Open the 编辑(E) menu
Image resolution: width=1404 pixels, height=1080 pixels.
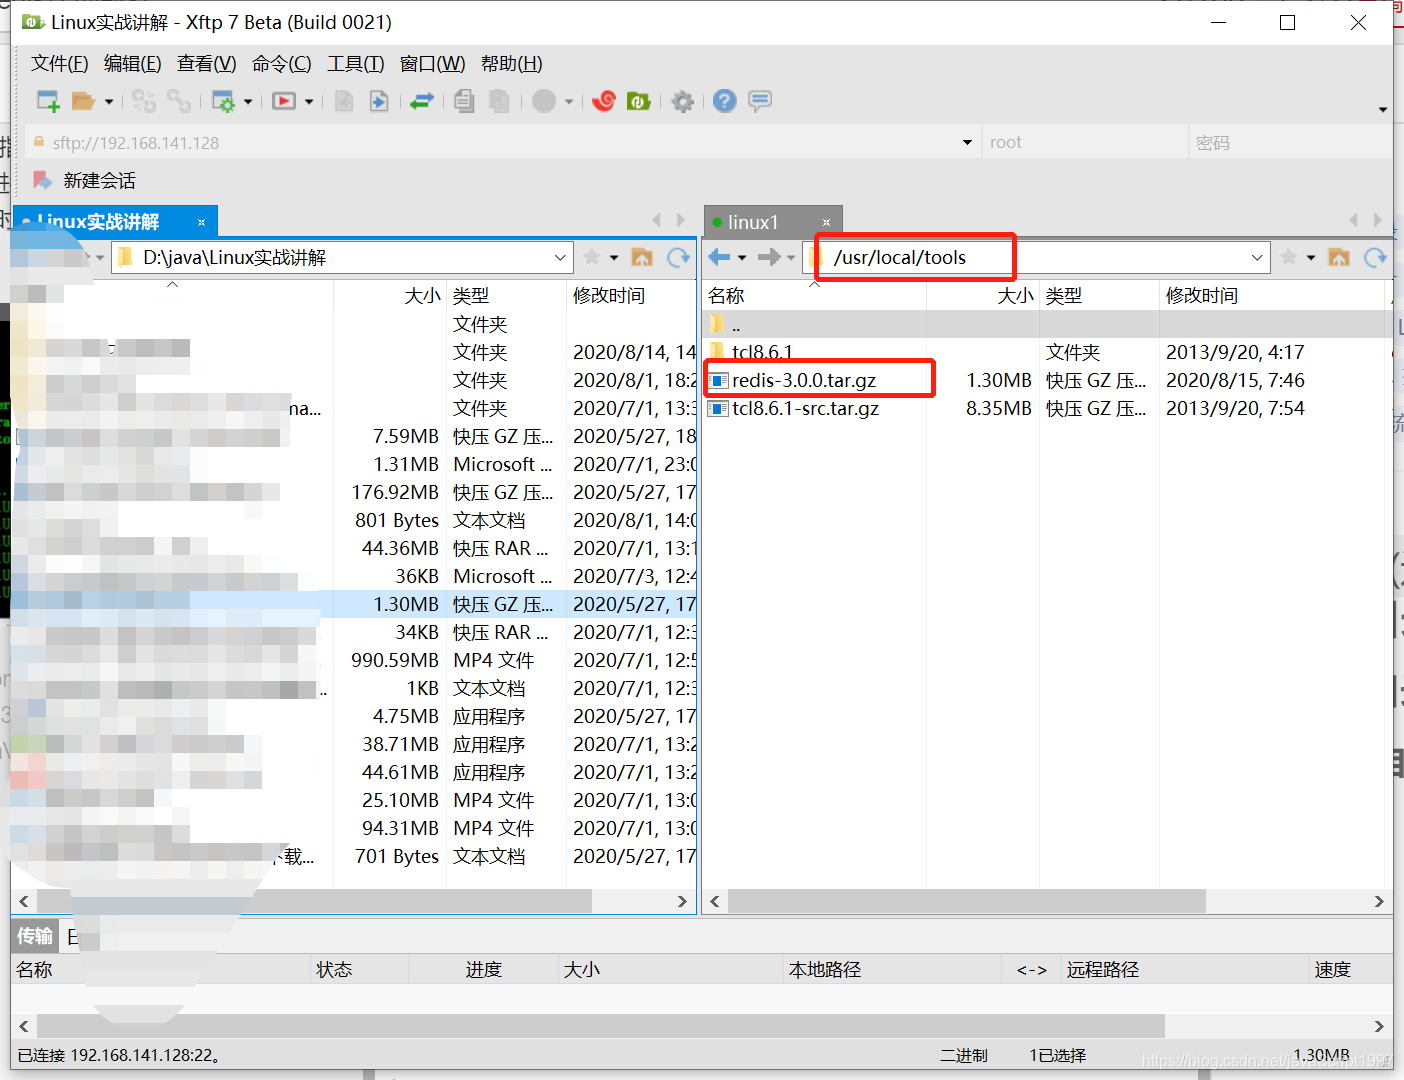[133, 64]
